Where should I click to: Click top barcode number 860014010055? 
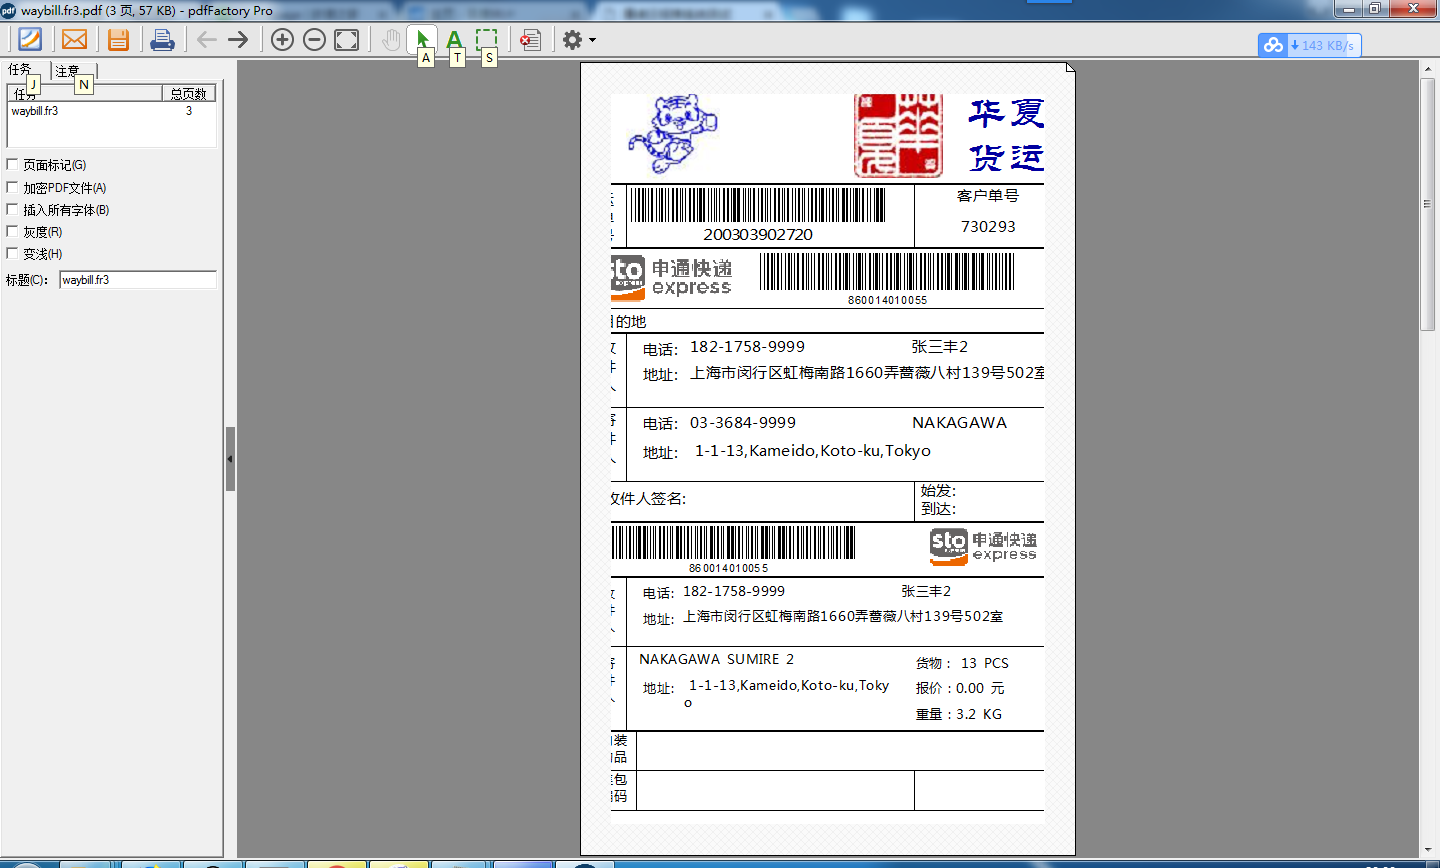887,300
